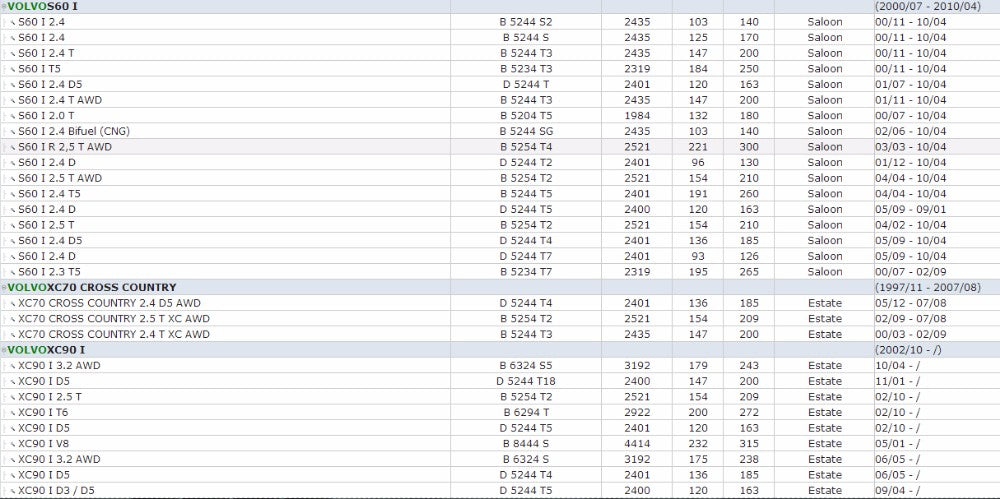Click engine code B 5234 T7
This screenshot has width=1000, height=499.
tap(526, 272)
